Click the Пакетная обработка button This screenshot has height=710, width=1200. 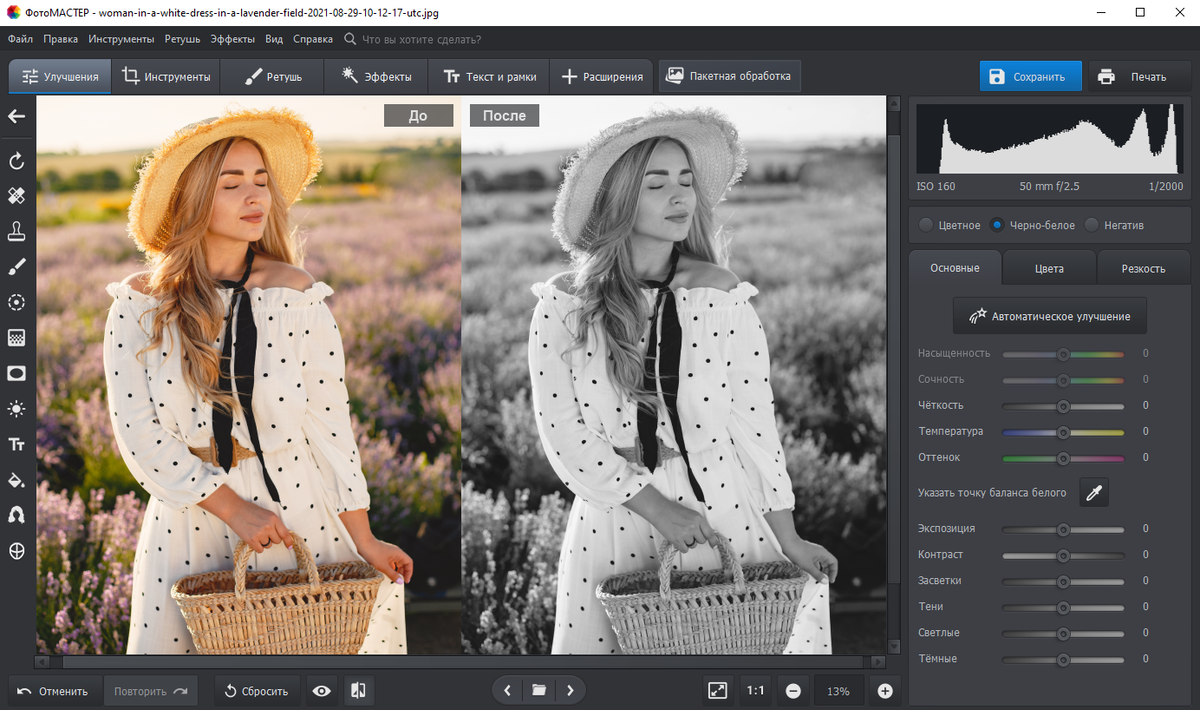[x=729, y=76]
